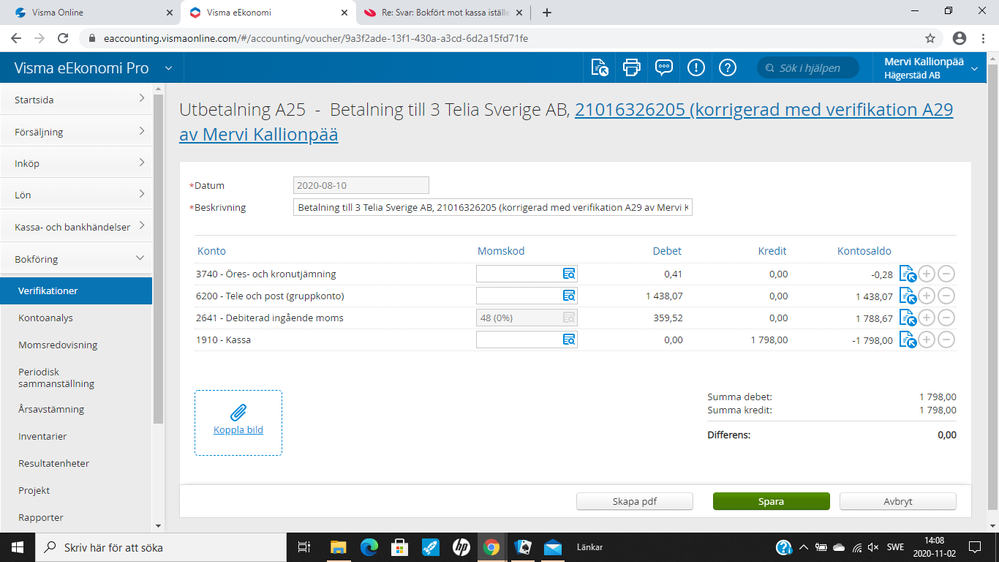The width and height of the screenshot is (999, 562).
Task: Open account analysis icon for 6200 row
Action: coord(907,296)
